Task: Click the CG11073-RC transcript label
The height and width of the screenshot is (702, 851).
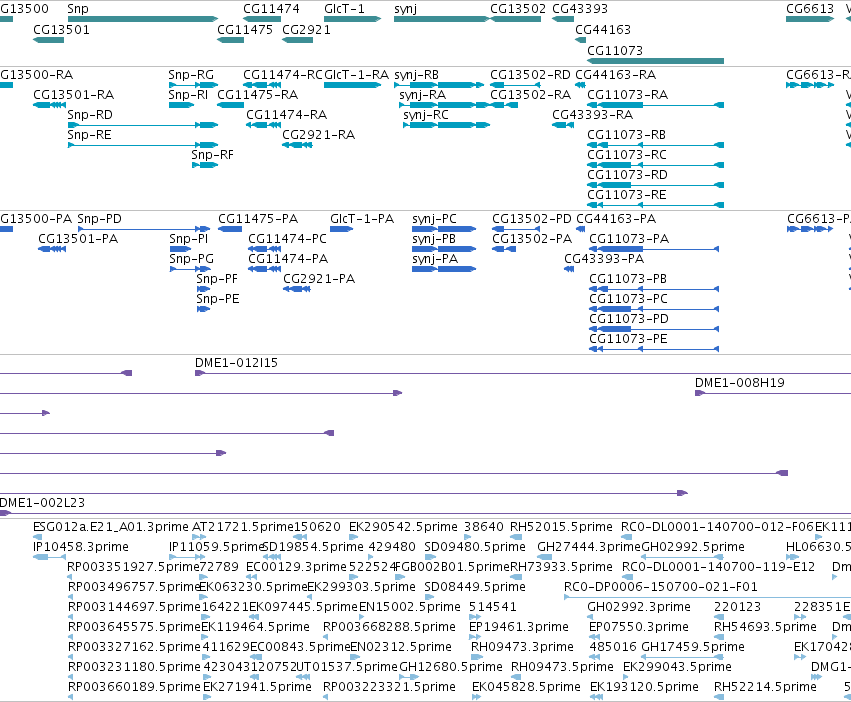Action: click(627, 155)
